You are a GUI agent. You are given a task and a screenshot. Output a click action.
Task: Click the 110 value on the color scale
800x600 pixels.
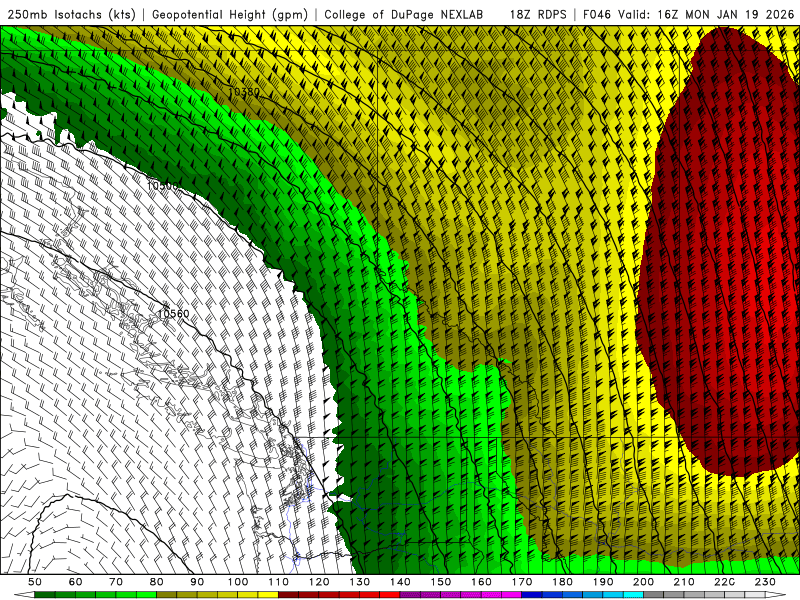(279, 582)
